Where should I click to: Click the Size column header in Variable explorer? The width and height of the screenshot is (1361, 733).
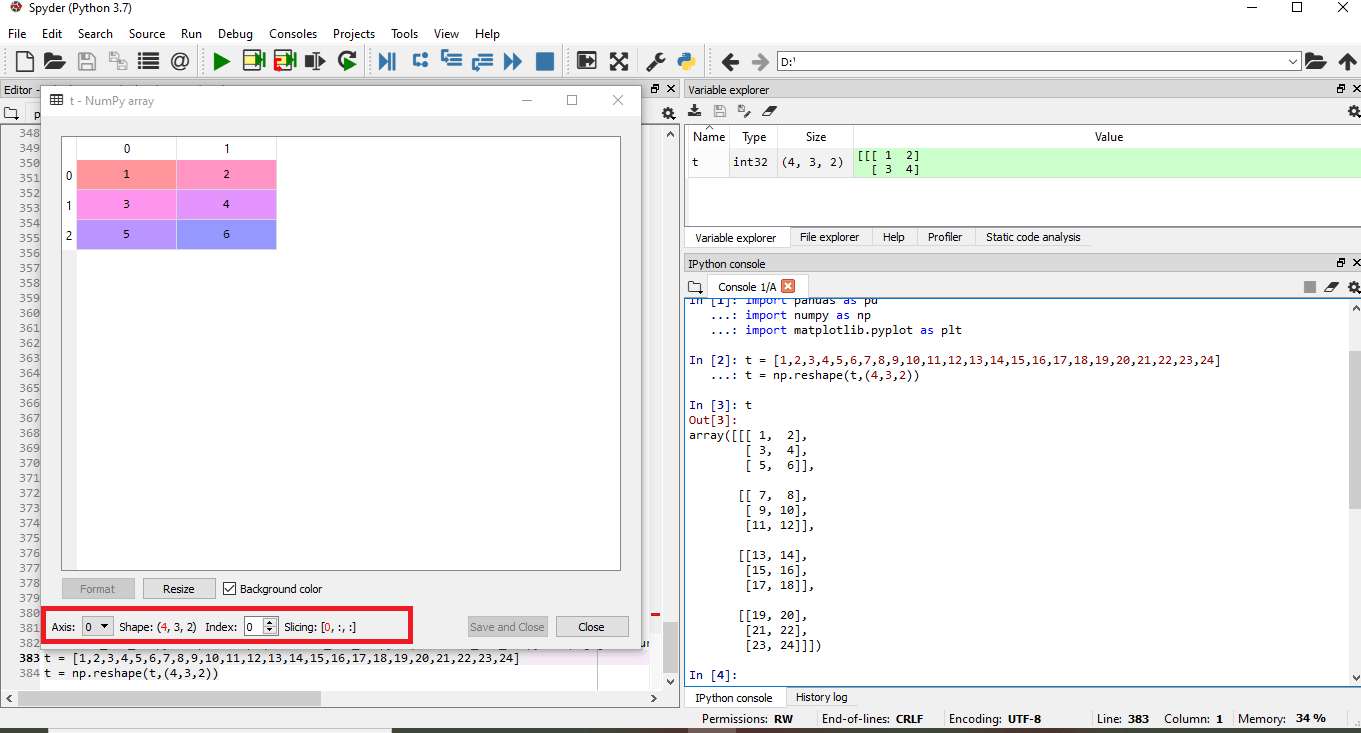[816, 137]
